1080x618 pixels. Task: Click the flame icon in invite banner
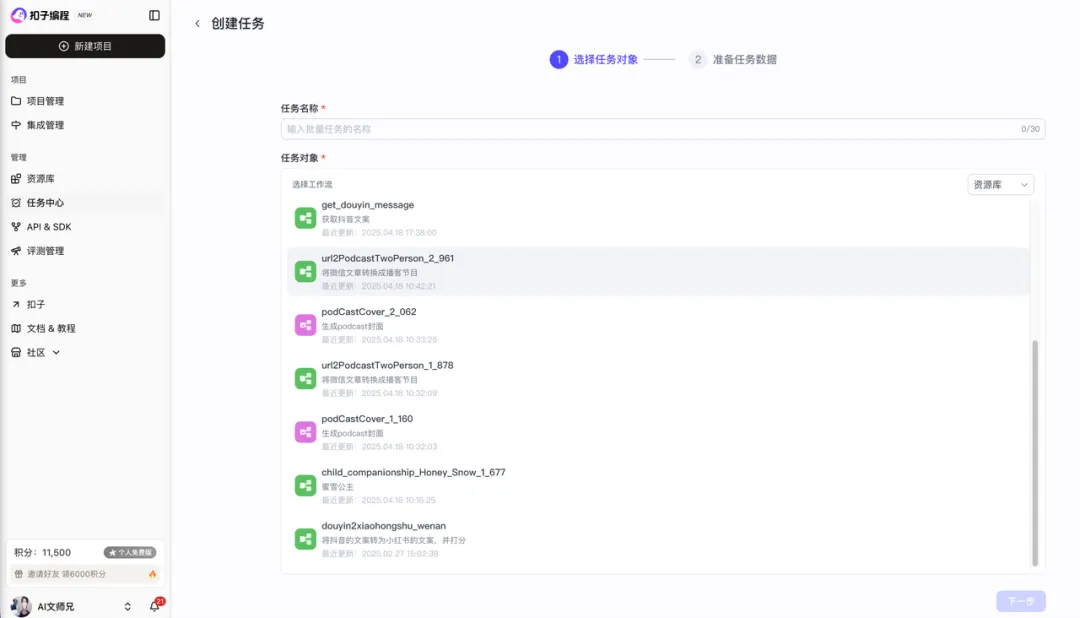pos(152,574)
